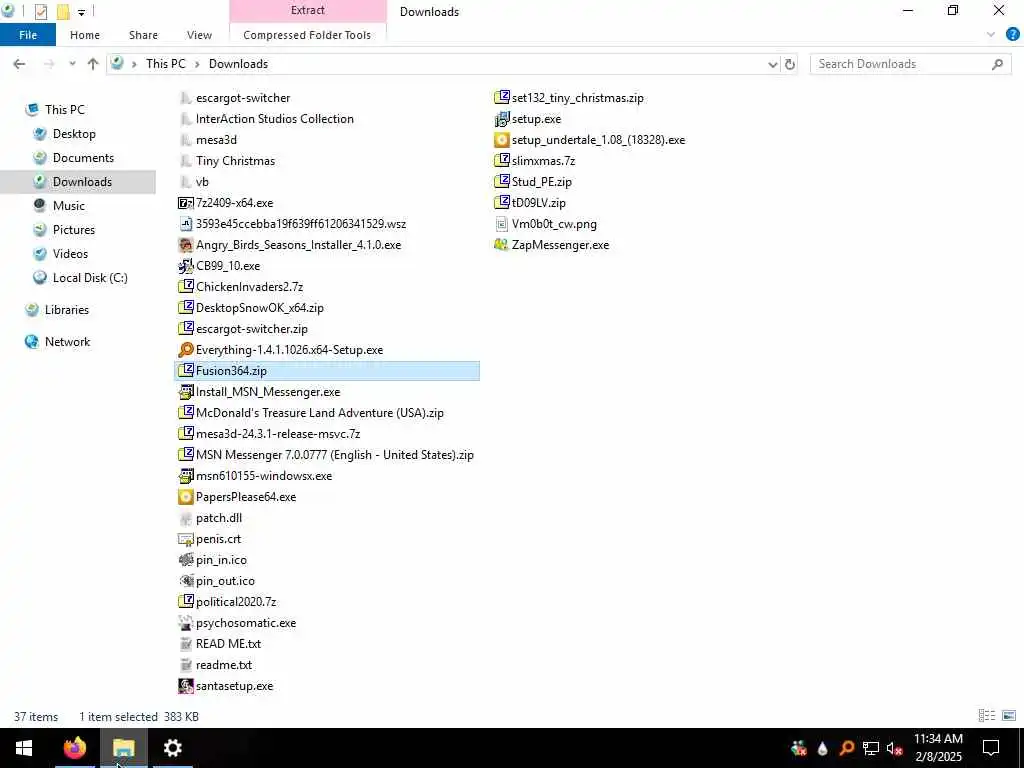Select set132_tiny_christmas.zip file name

click(577, 98)
